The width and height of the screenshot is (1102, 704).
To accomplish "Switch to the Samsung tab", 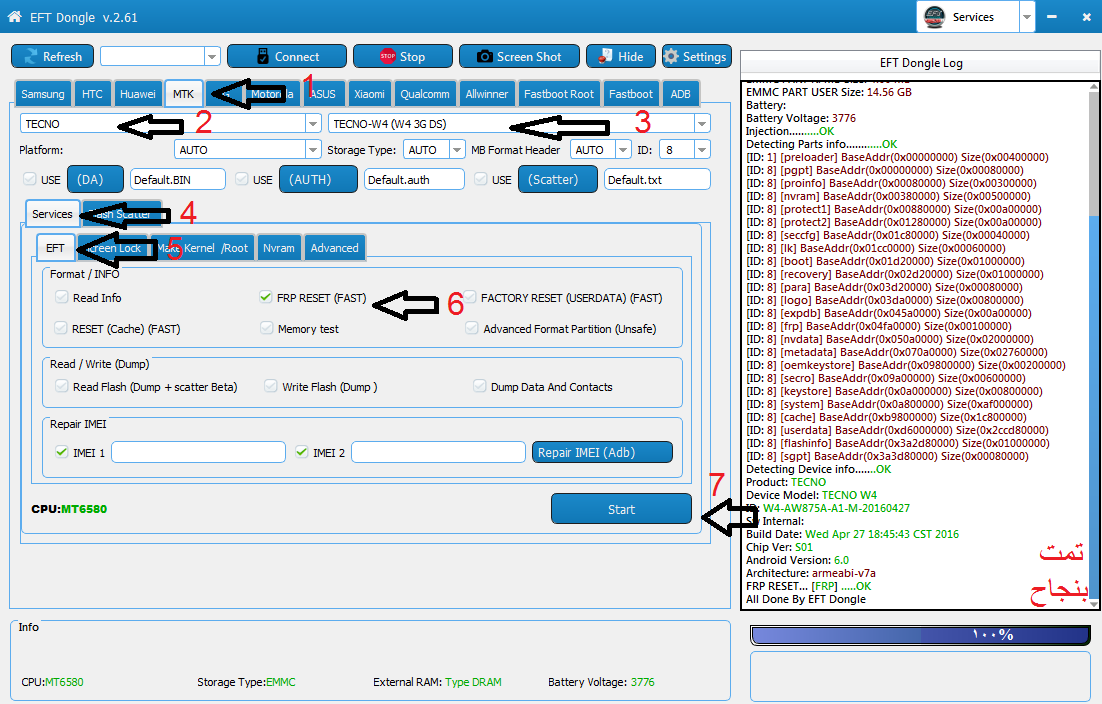I will point(43,93).
